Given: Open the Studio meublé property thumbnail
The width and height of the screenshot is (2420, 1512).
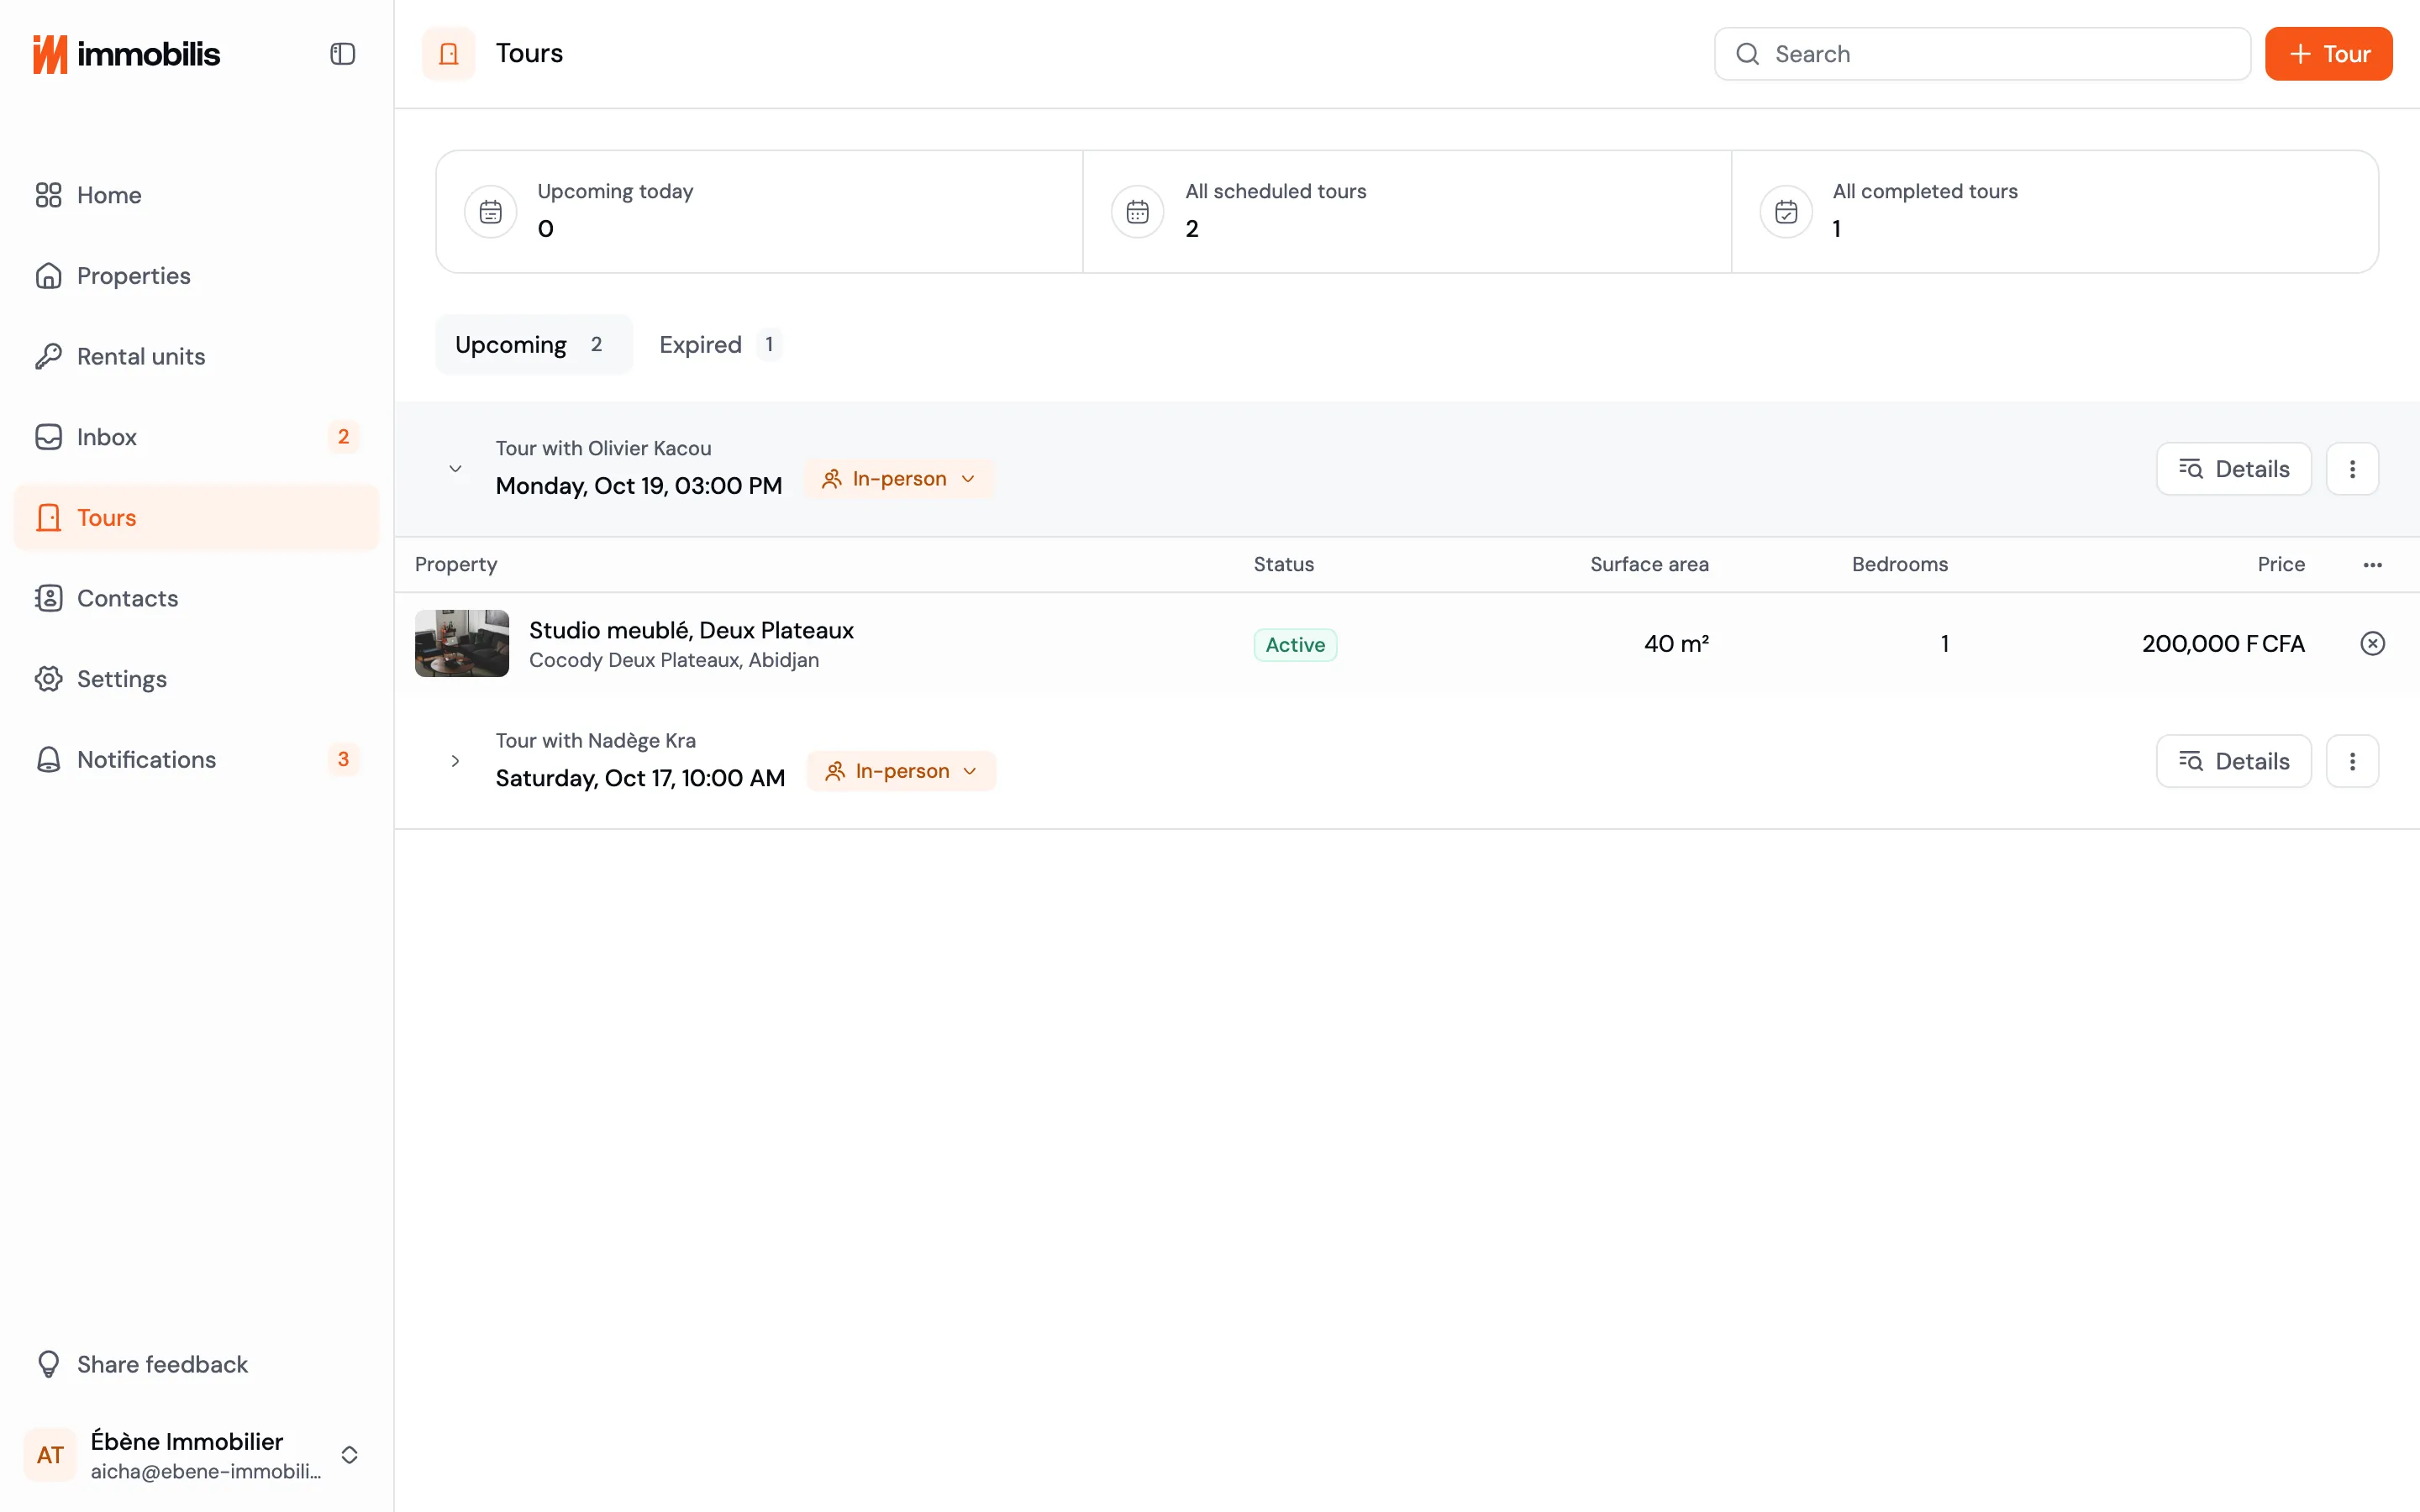Looking at the screenshot, I should (x=462, y=644).
